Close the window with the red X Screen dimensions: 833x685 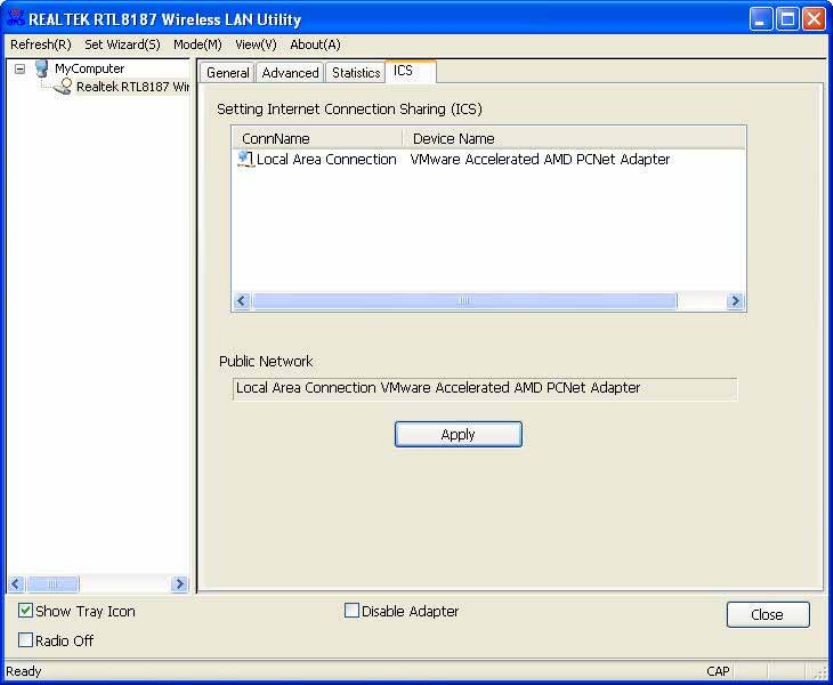(814, 19)
